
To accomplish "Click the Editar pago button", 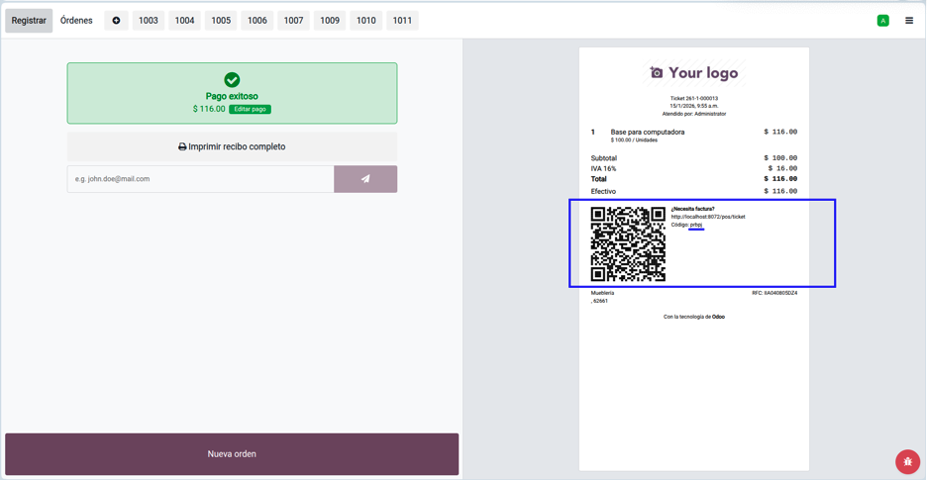I will coord(250,109).
